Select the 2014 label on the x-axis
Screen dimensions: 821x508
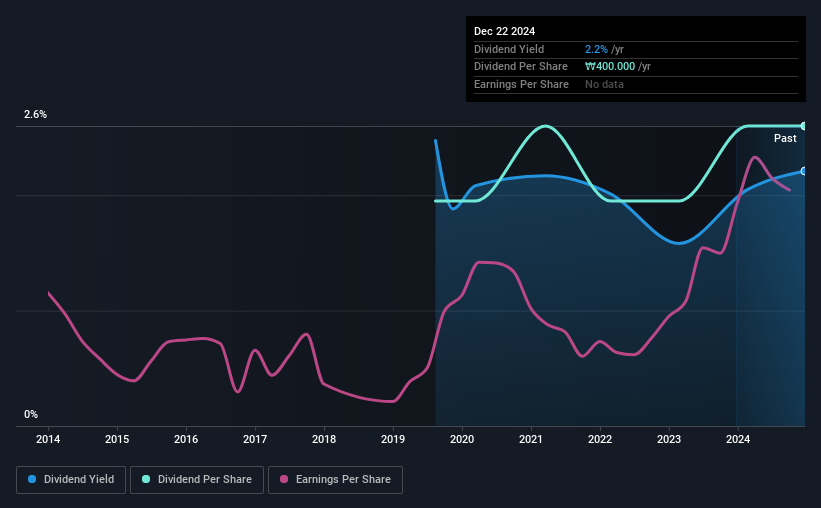click(x=48, y=439)
